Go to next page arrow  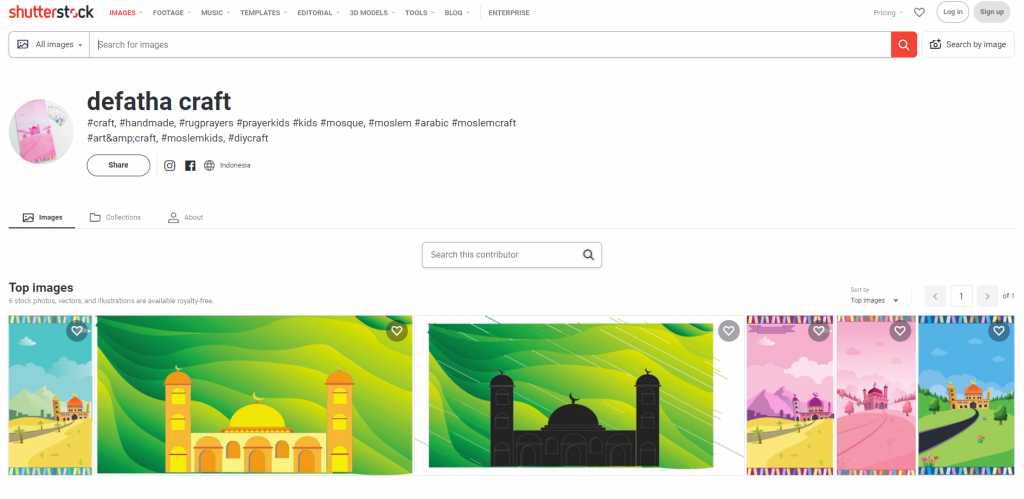pyautogui.click(x=987, y=296)
